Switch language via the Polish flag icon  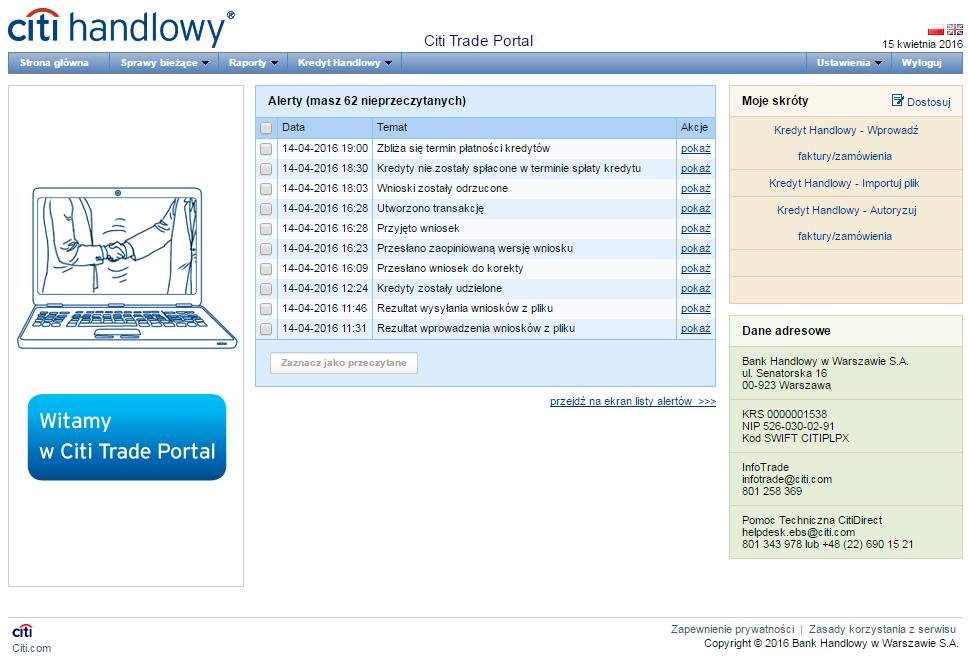935,30
